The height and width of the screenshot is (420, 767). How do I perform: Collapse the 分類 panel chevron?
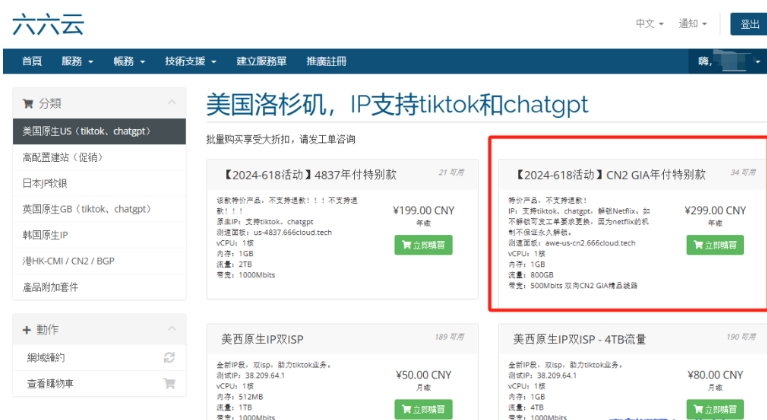172,102
